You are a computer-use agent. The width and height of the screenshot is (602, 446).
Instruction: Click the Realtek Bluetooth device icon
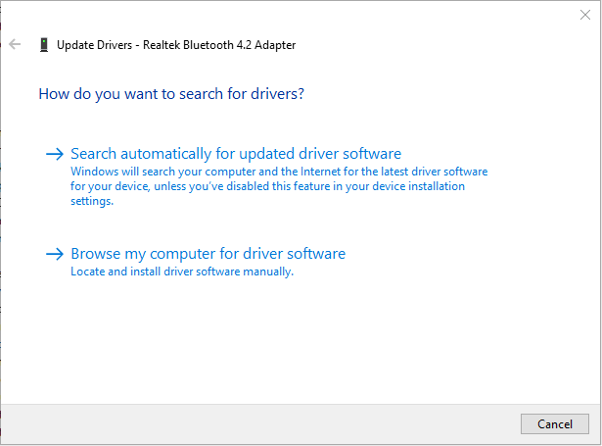(x=43, y=45)
